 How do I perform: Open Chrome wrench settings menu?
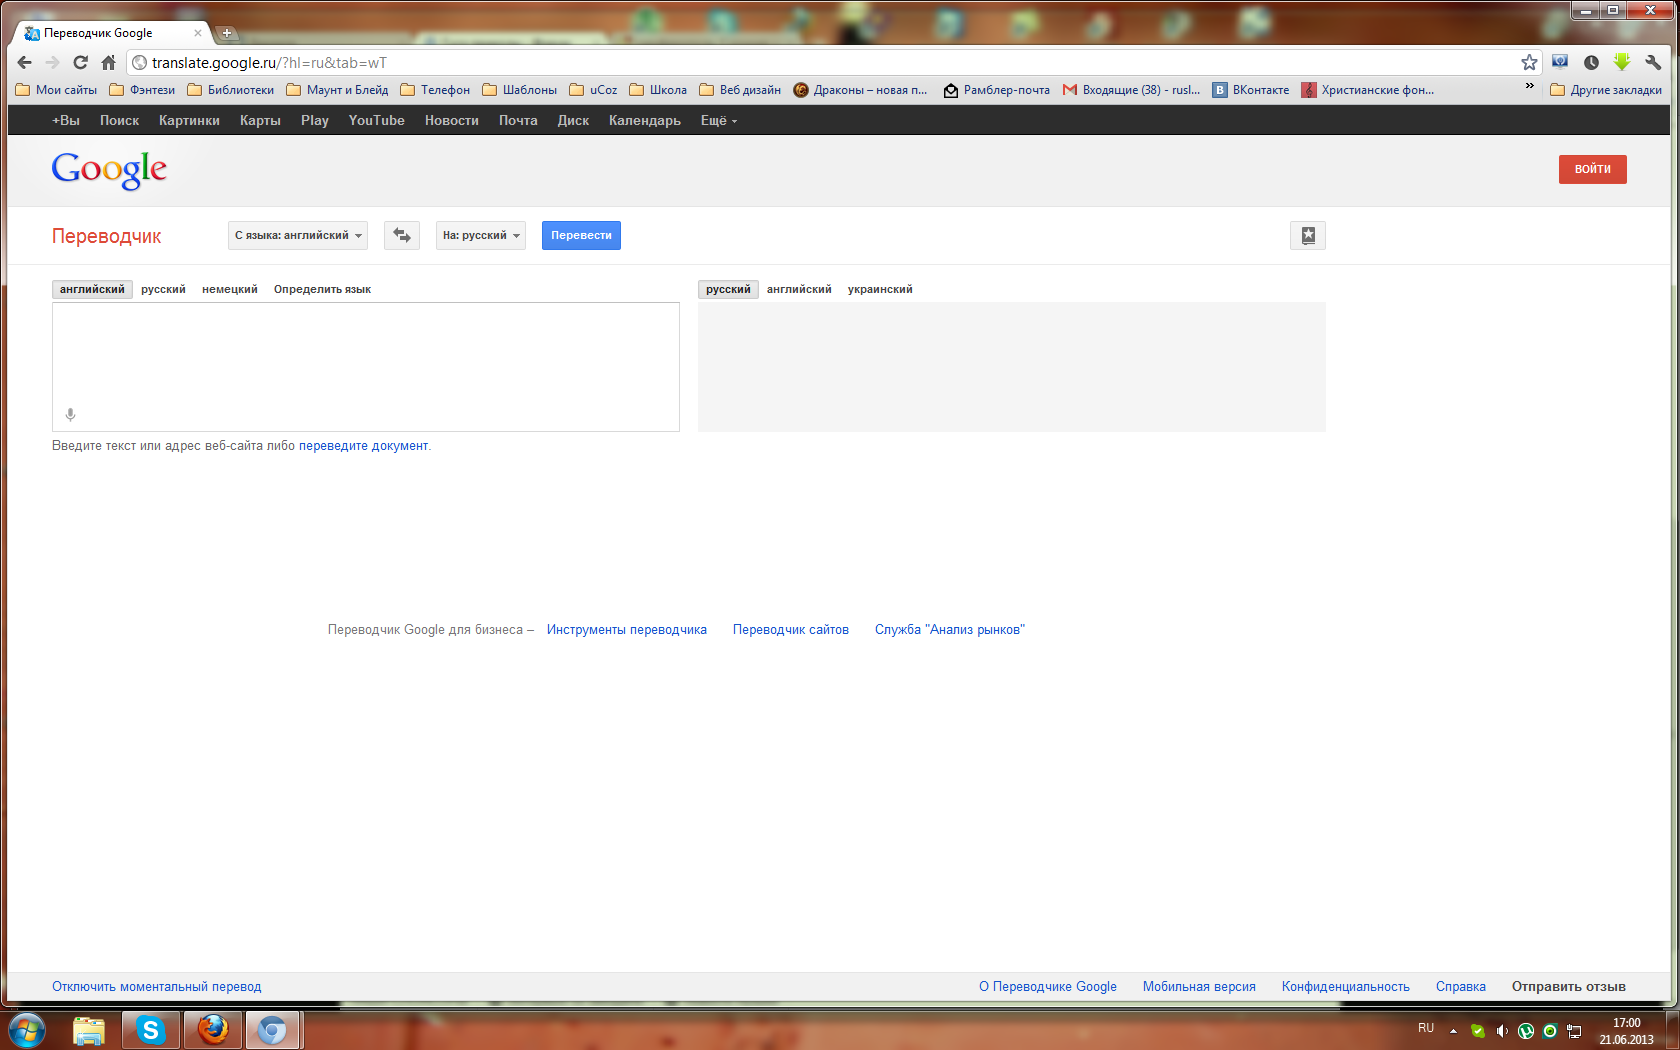1653,62
